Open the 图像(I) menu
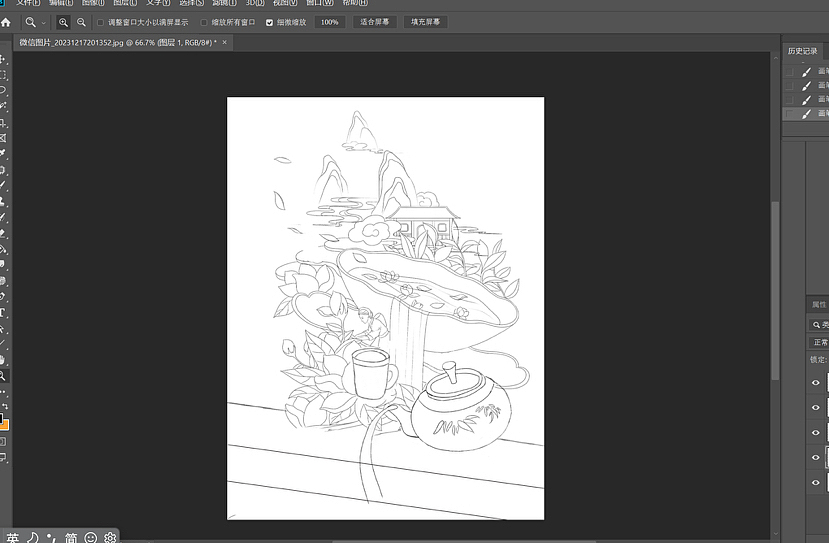Viewport: 829px width, 543px height. coord(93,3)
